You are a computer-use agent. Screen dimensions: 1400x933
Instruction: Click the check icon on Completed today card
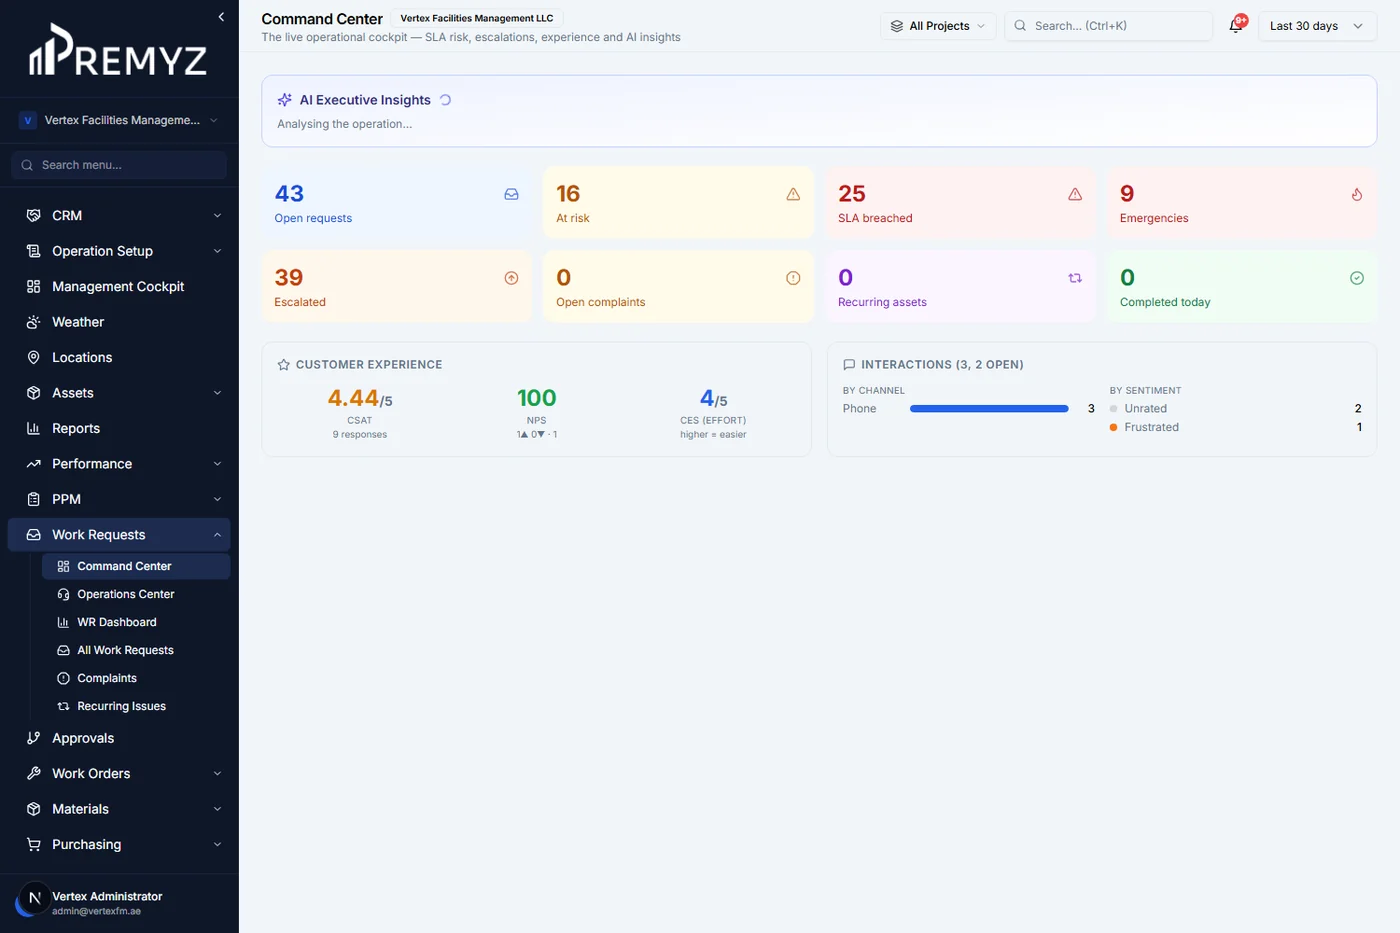coord(1357,278)
